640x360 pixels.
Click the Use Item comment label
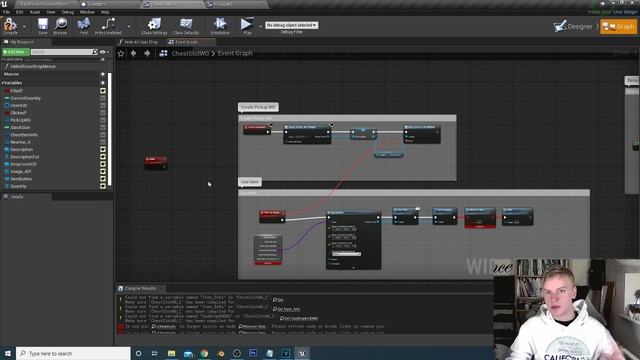click(x=250, y=182)
